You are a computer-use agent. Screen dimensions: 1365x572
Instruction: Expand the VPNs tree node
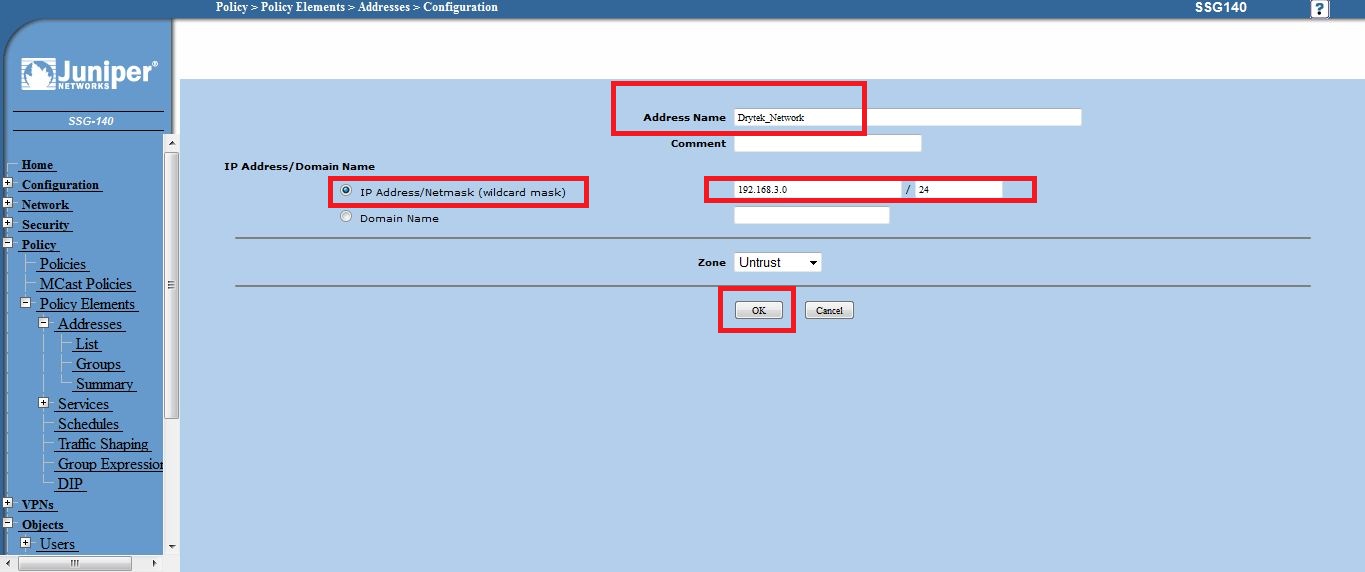click(8, 504)
